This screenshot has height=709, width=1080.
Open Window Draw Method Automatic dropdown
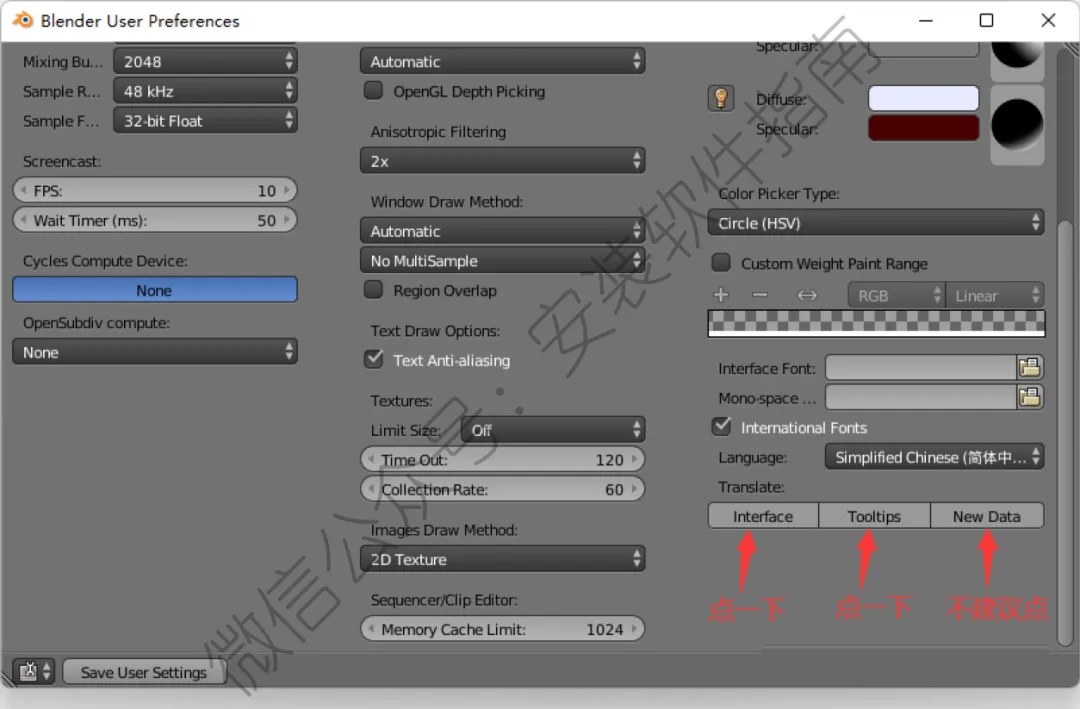pyautogui.click(x=502, y=231)
